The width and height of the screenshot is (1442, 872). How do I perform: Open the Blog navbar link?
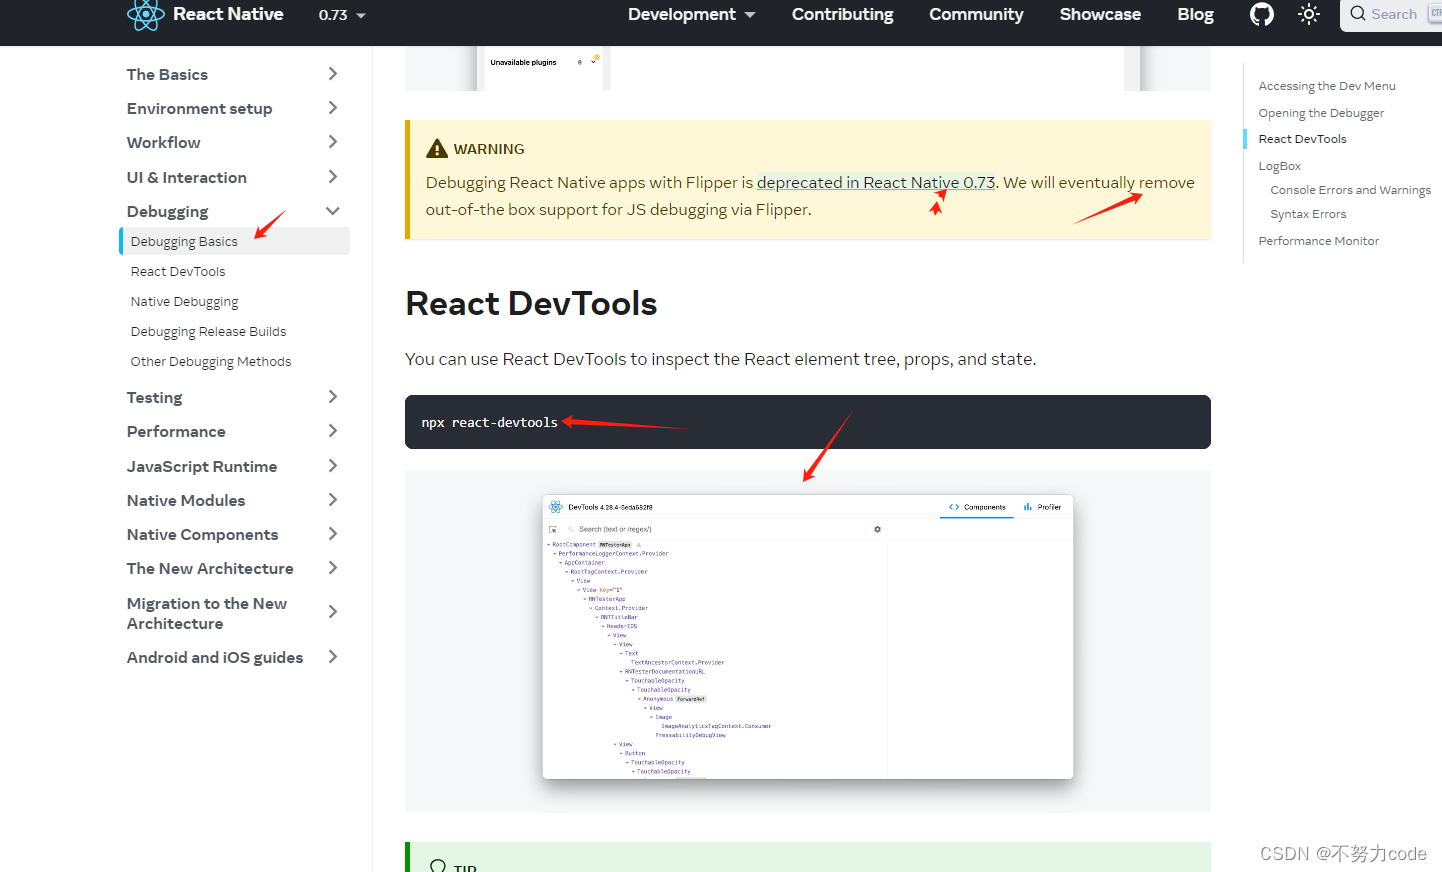1195,14
